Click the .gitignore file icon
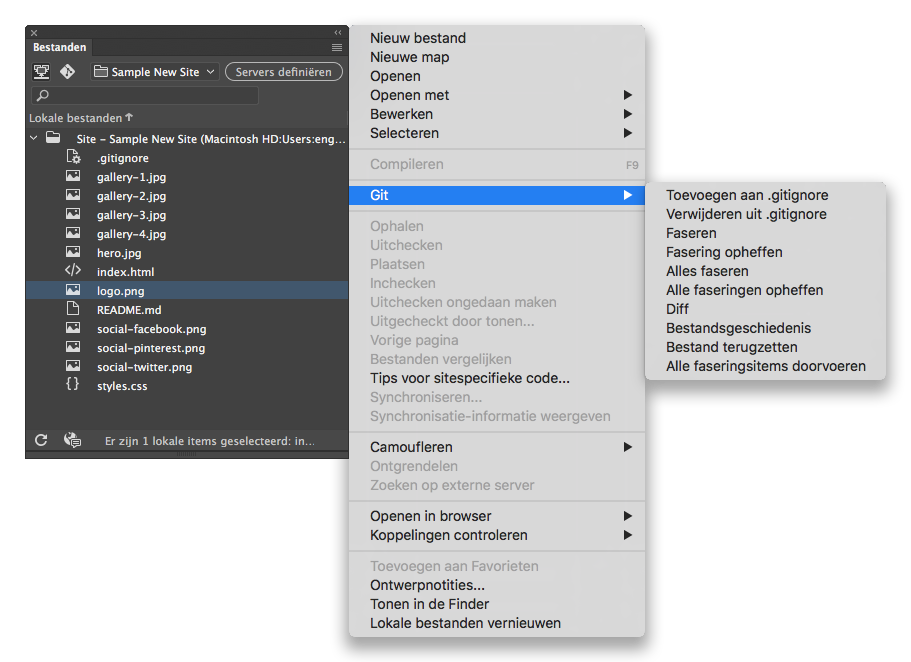This screenshot has width=911, height=662. [x=73, y=157]
